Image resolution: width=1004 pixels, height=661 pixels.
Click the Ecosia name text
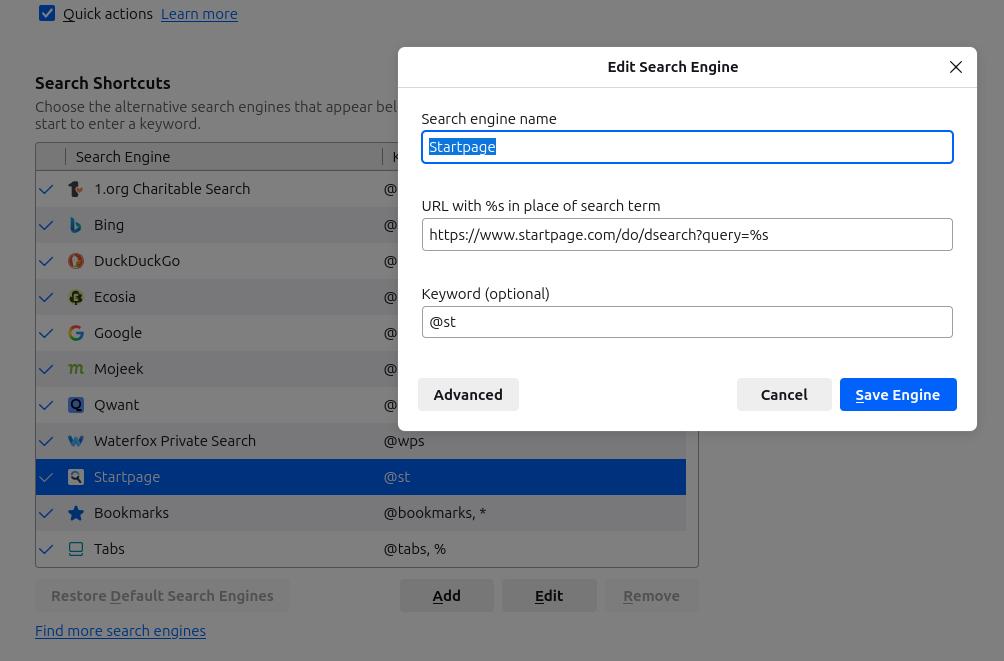(x=115, y=297)
